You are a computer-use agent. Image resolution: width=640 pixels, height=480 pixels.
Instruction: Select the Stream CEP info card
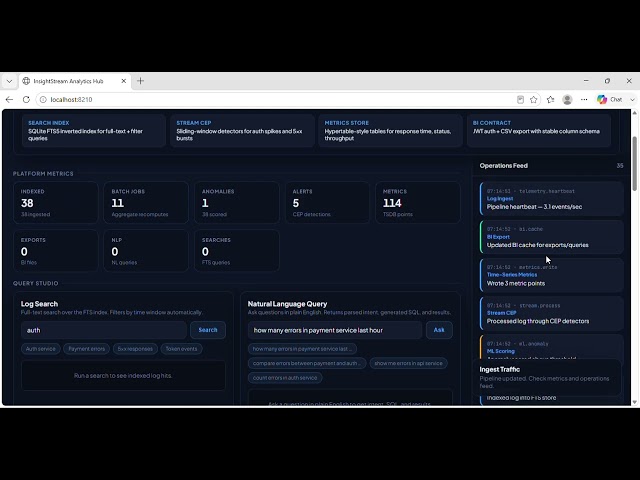pyautogui.click(x=242, y=130)
